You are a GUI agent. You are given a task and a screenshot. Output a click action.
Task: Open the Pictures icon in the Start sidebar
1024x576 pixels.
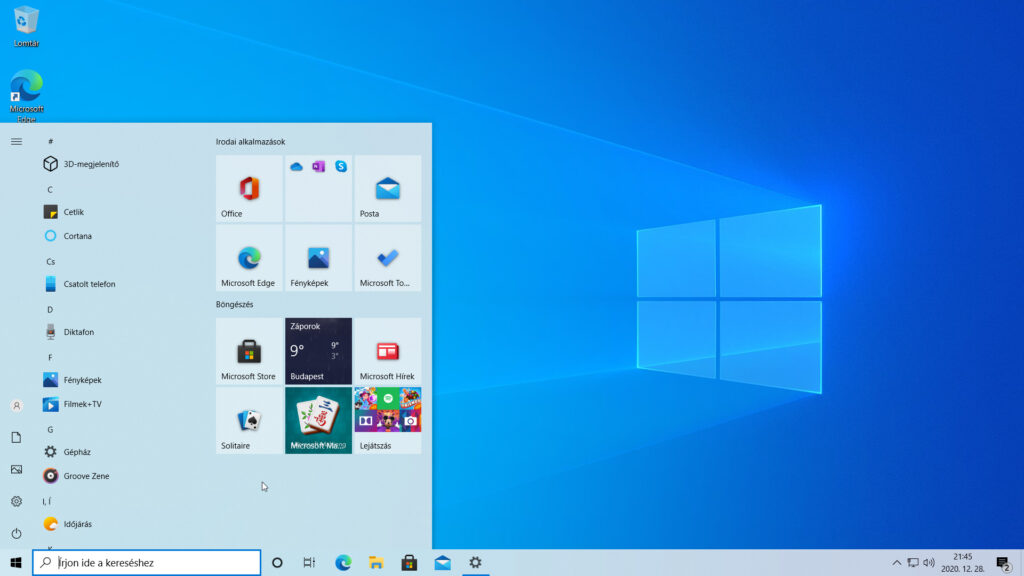[16, 470]
